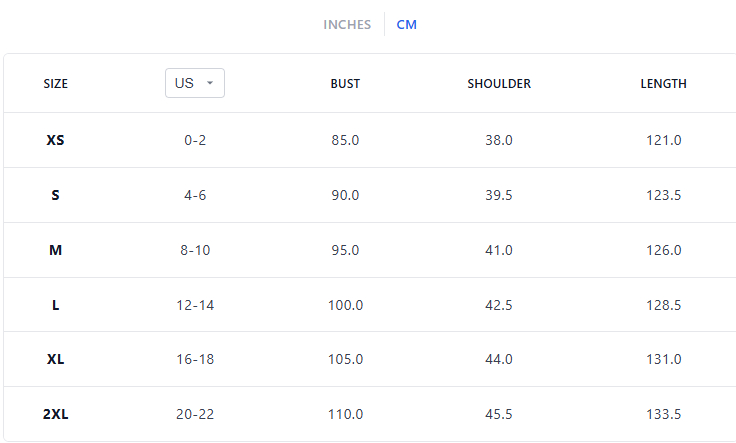Viewport: 736px width, 443px height.
Task: Click the 95.0 bust measurement
Action: click(345, 250)
